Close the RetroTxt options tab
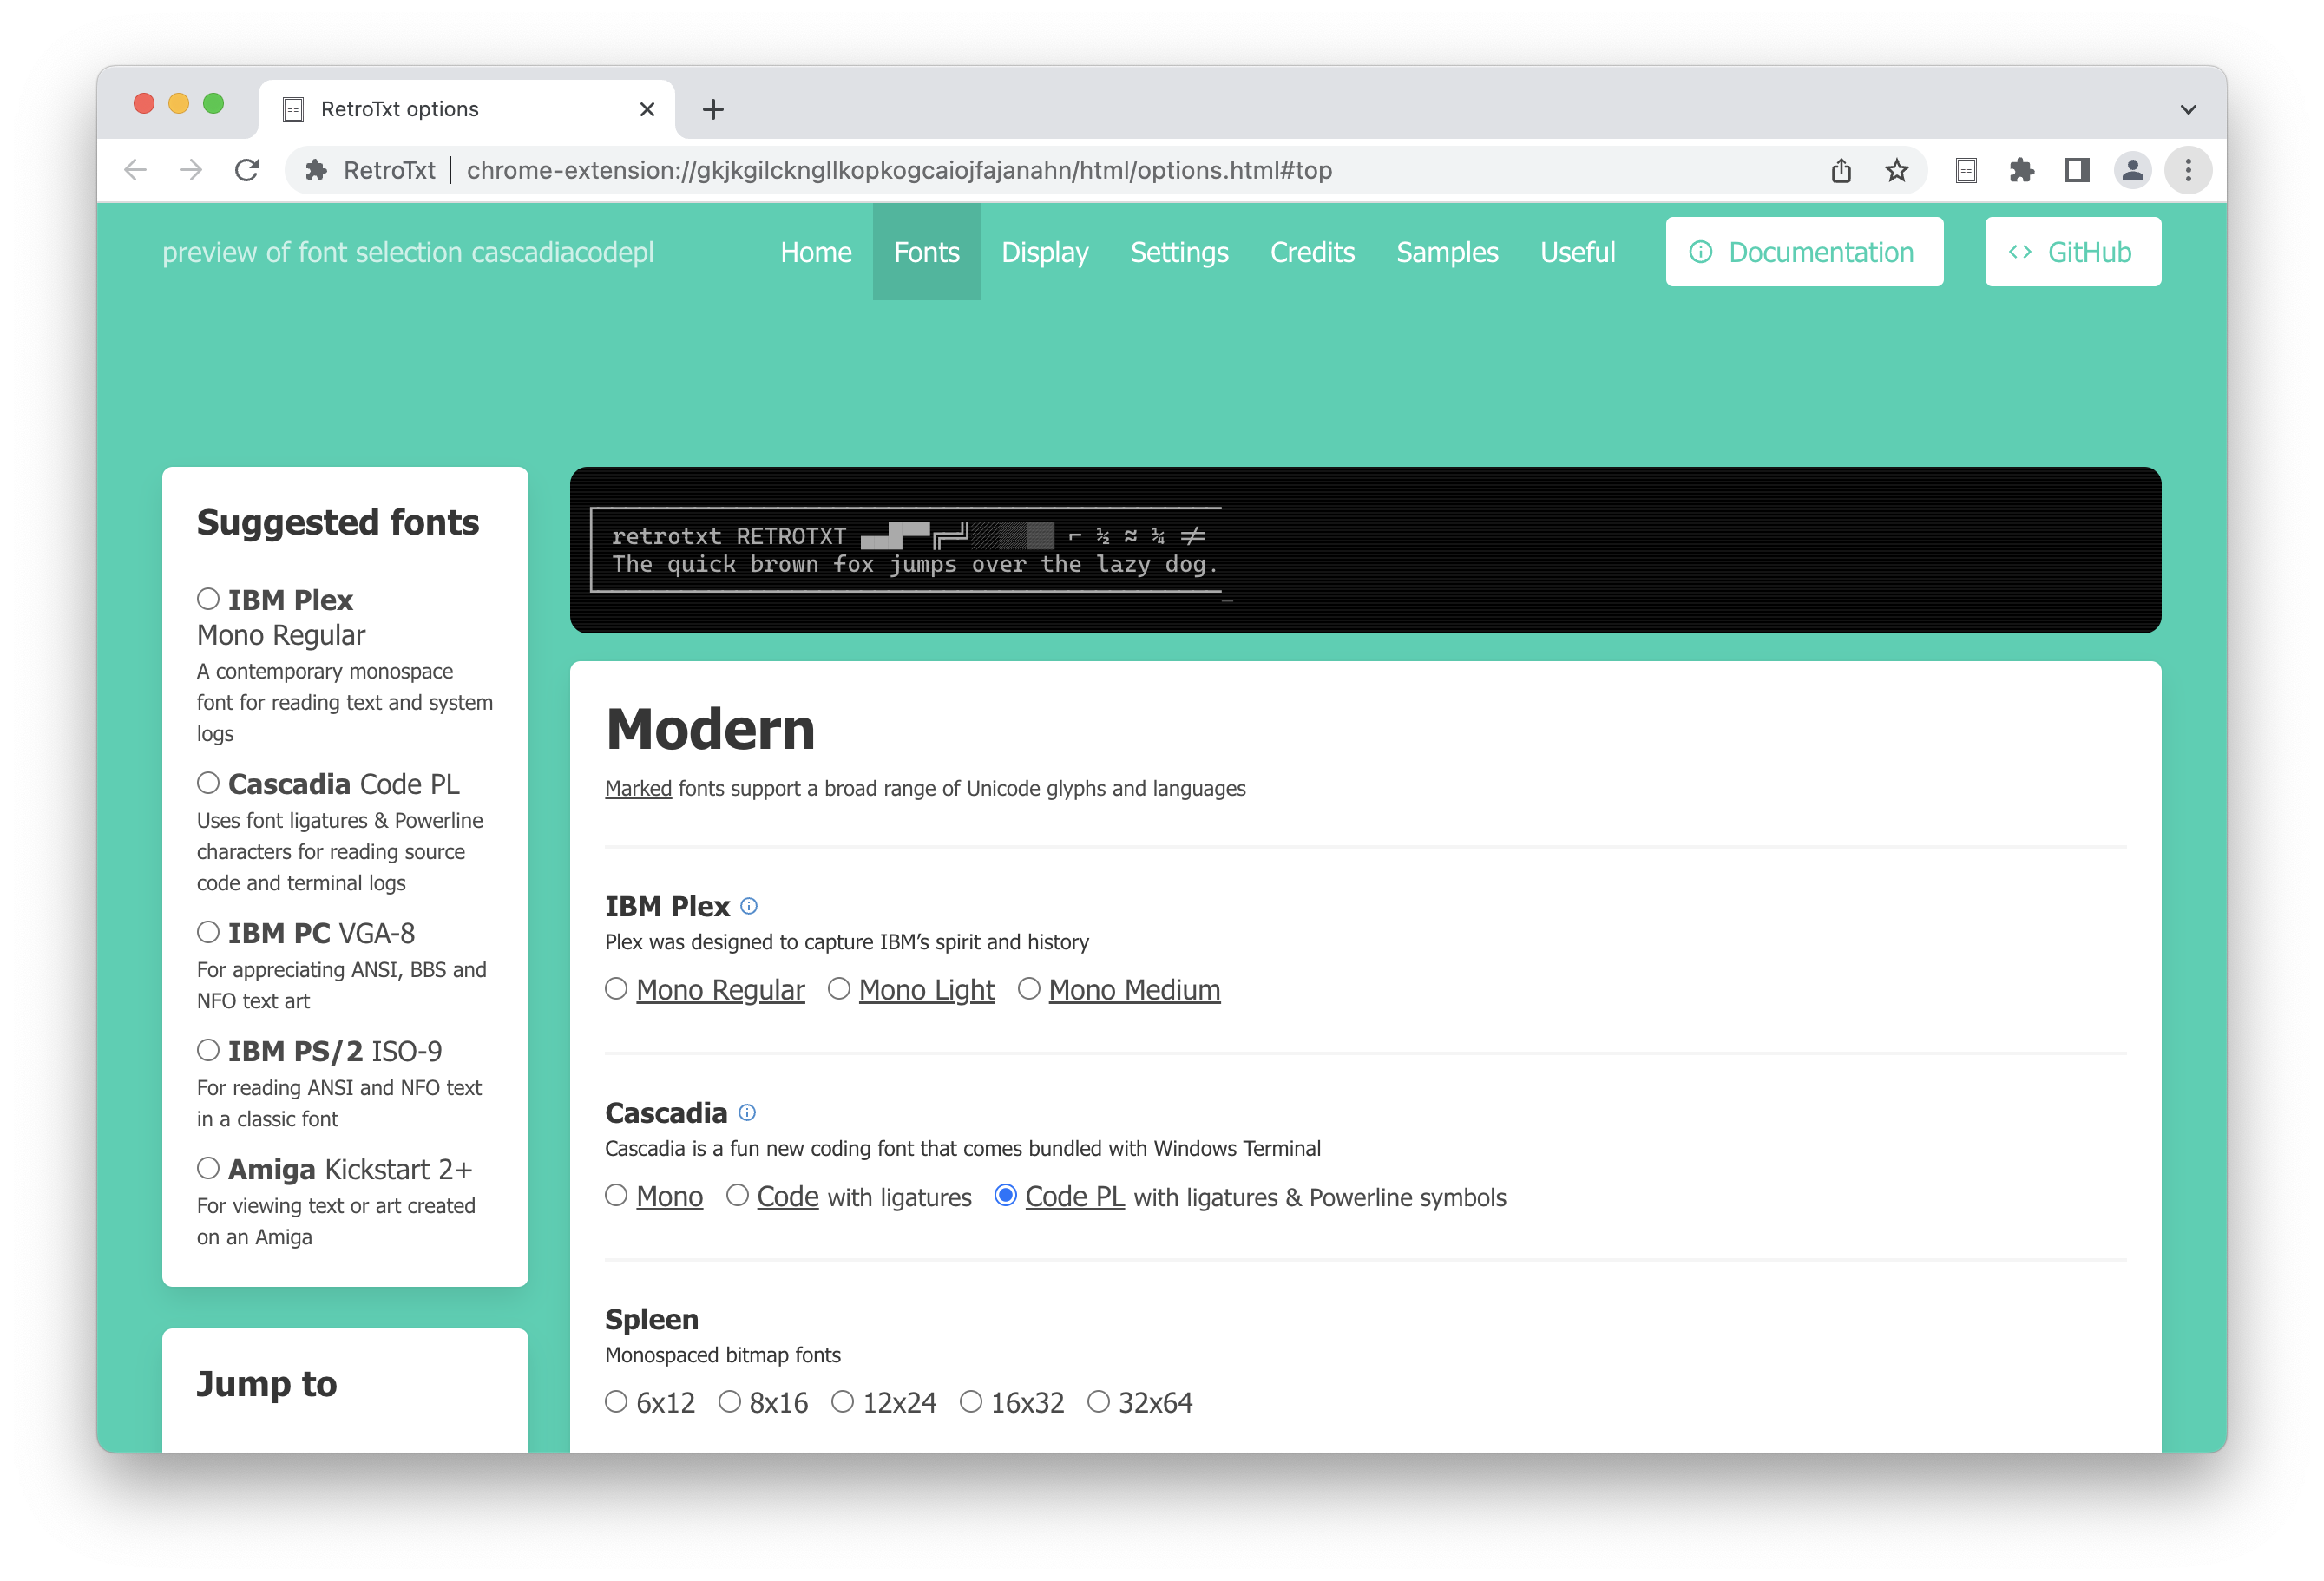The height and width of the screenshot is (1581, 2324). click(x=647, y=109)
